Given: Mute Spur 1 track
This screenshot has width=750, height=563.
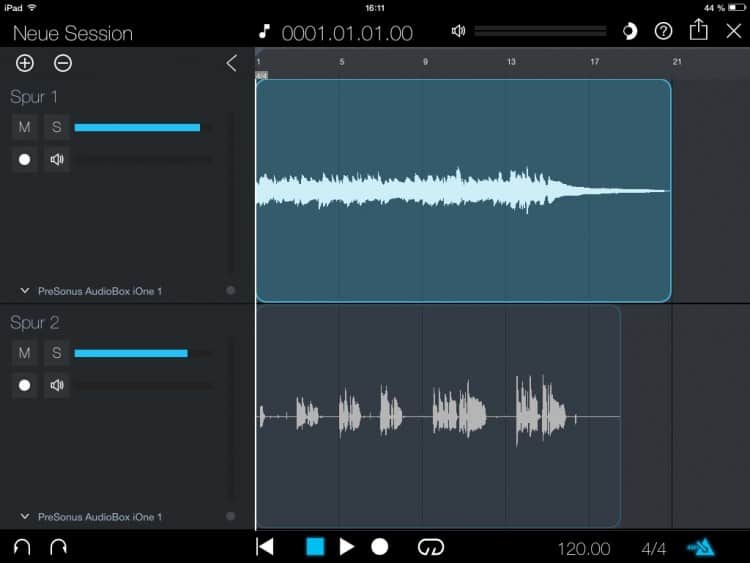Looking at the screenshot, I should tap(25, 127).
